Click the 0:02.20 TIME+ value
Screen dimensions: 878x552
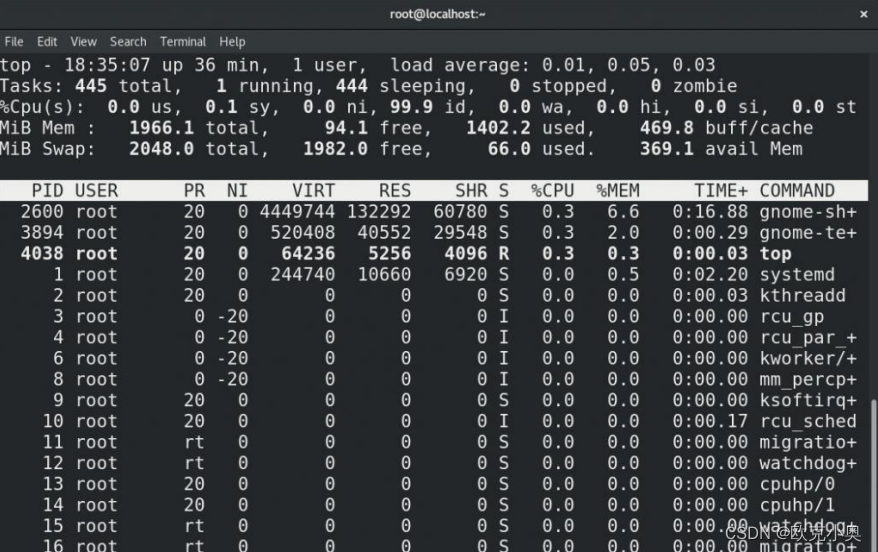pos(710,274)
